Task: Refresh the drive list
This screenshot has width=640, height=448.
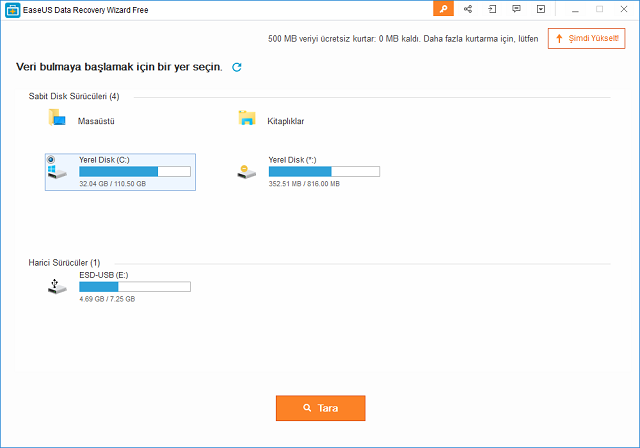Action: [x=237, y=67]
